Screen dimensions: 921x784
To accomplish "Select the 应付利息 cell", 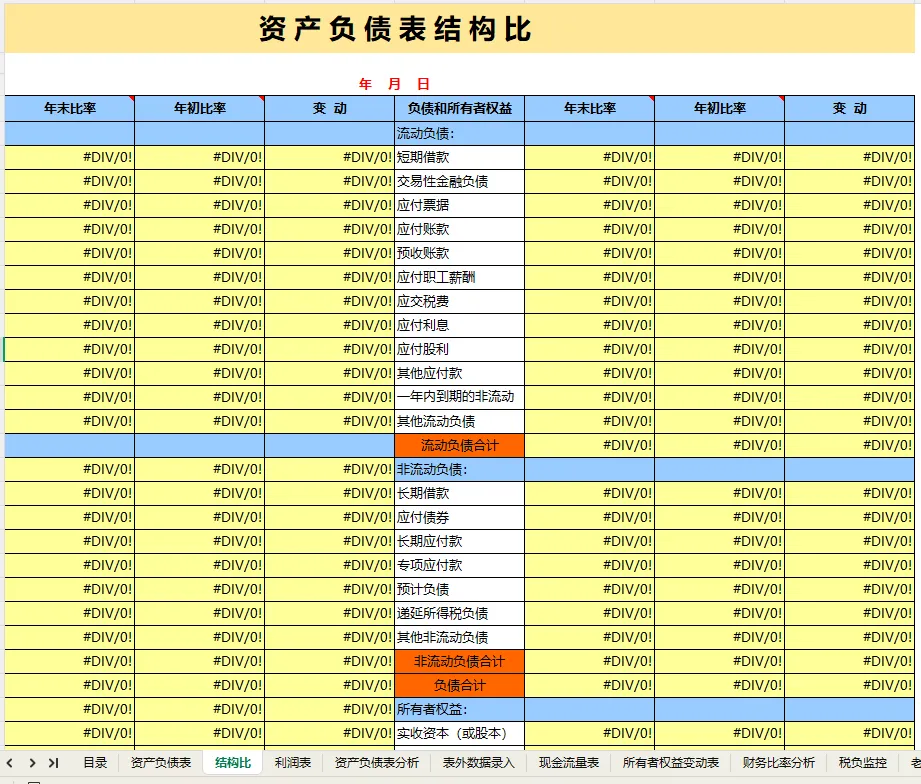I will (x=459, y=325).
